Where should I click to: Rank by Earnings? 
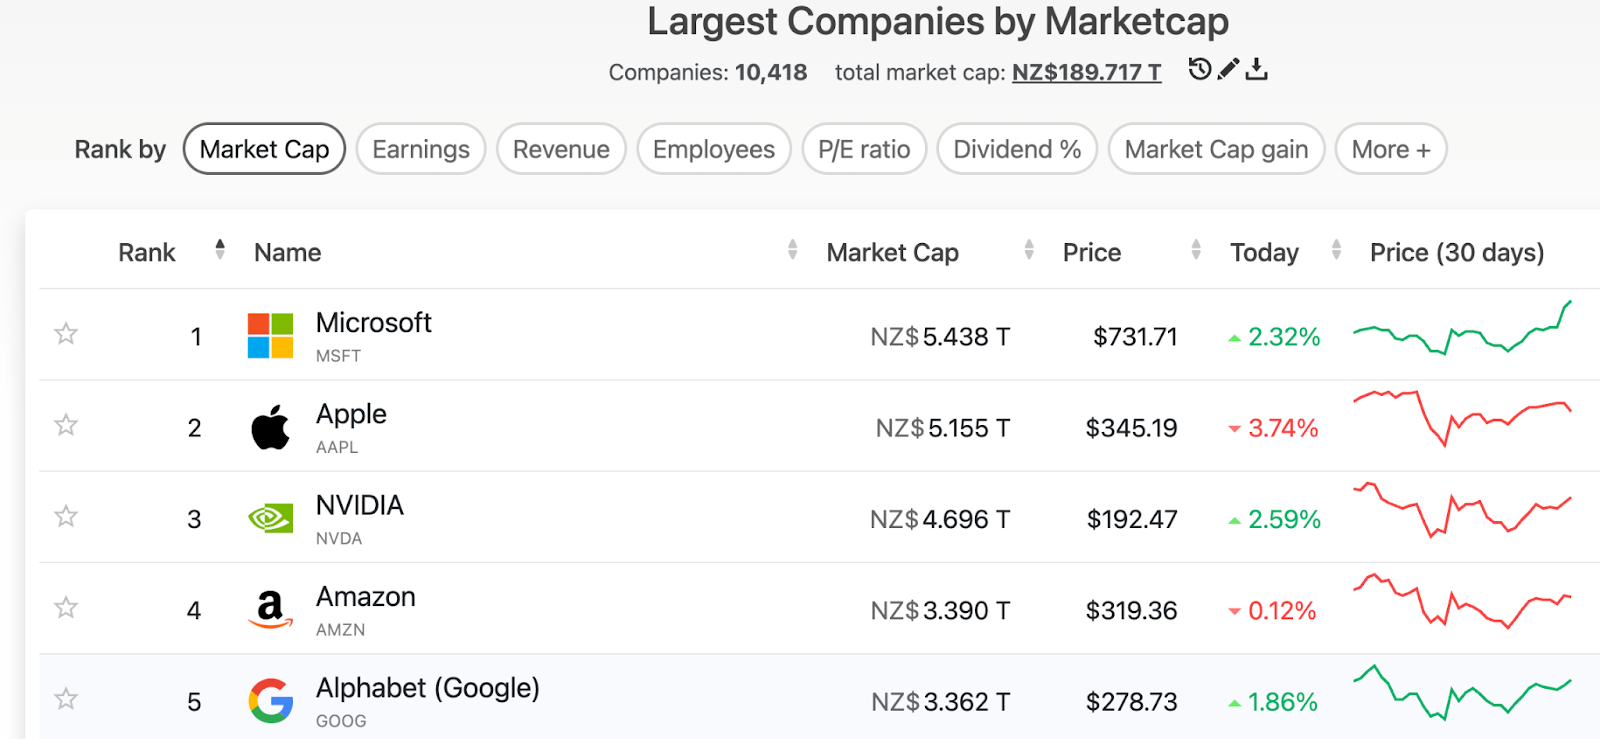click(421, 149)
